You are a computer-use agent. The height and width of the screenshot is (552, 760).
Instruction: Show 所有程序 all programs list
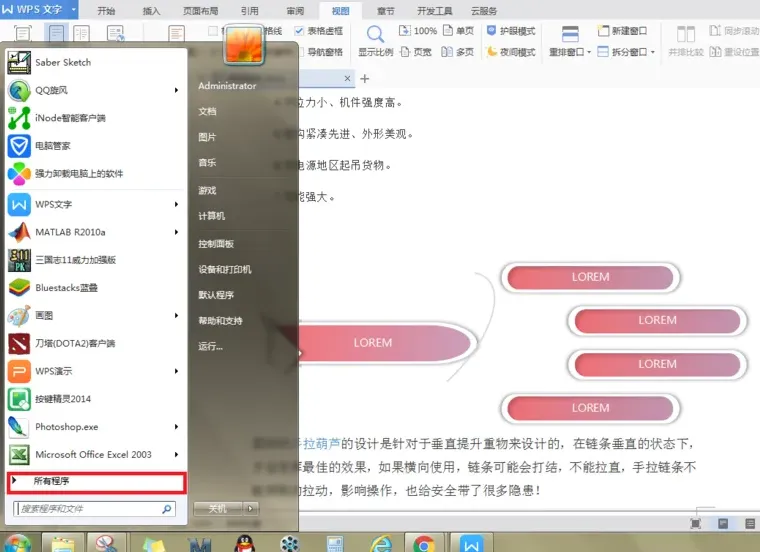96,482
